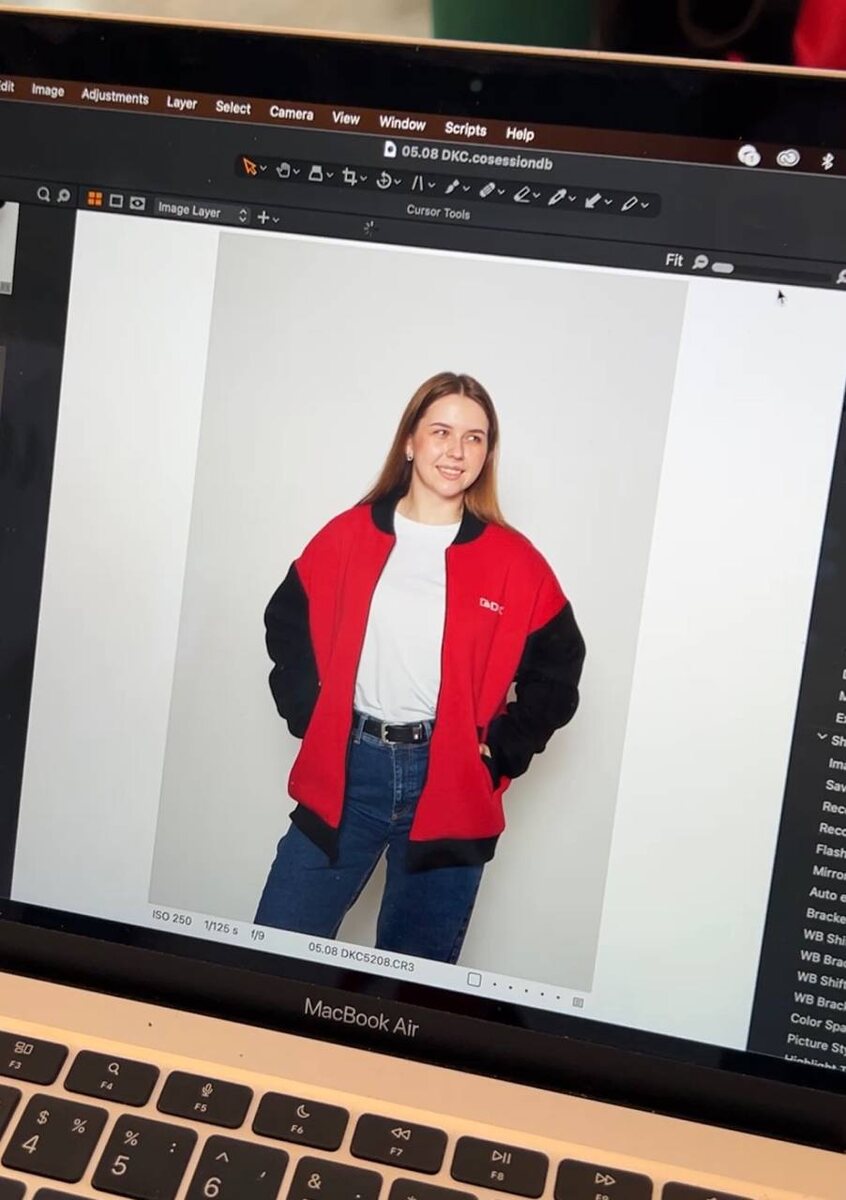Click small icon right of rating dots
Screen dimensions: 846x1200
click(577, 1001)
